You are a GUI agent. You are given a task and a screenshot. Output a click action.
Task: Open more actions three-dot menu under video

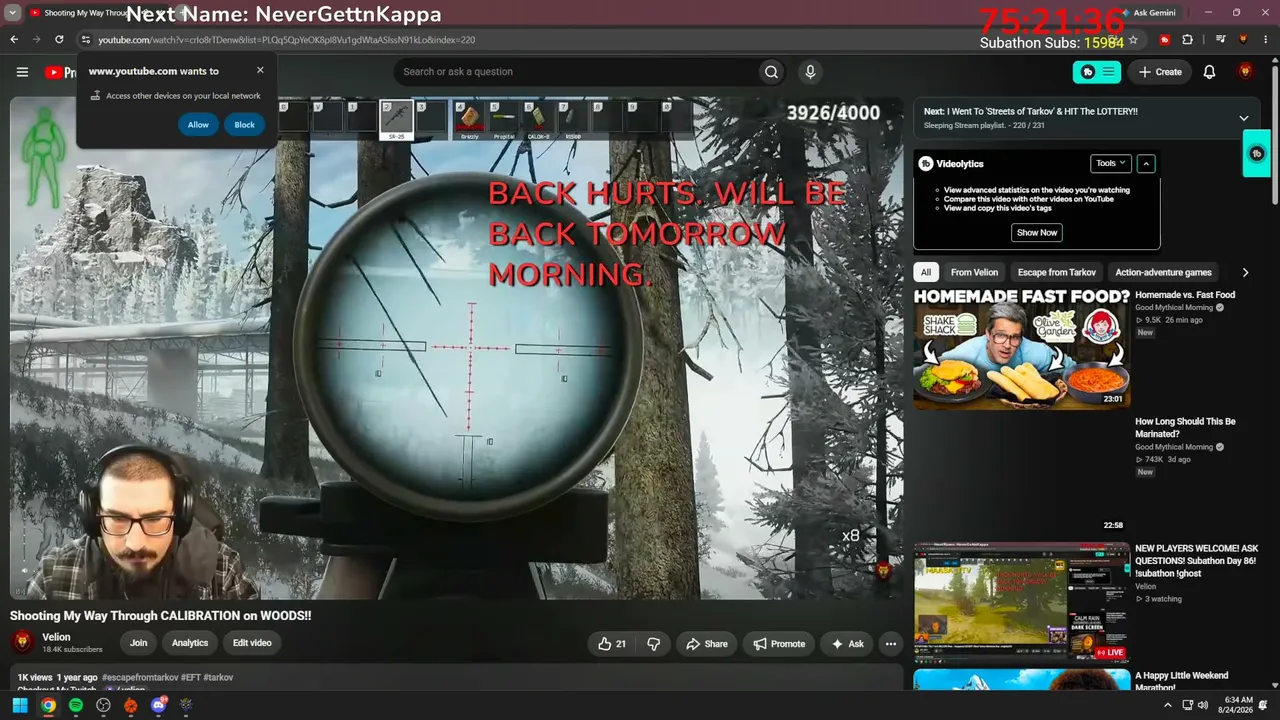click(x=890, y=644)
